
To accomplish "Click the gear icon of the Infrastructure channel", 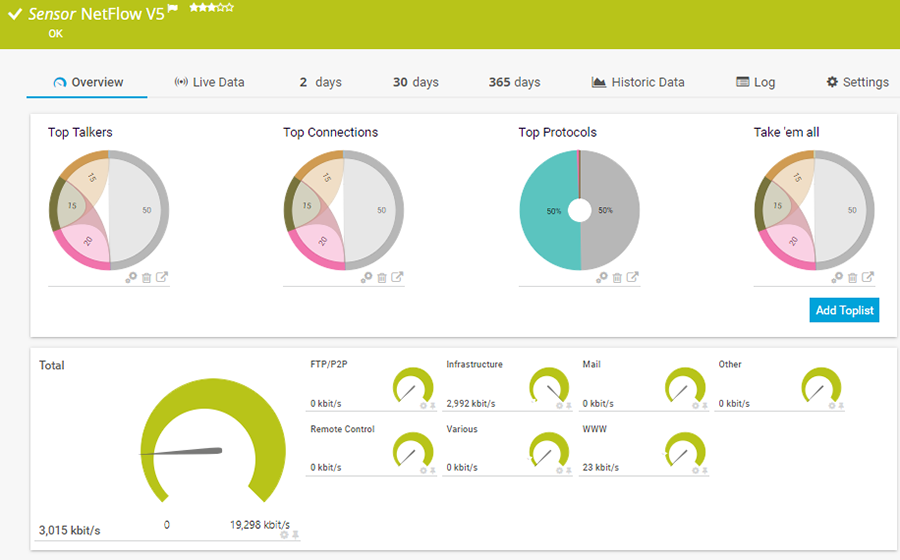I will click(x=560, y=406).
